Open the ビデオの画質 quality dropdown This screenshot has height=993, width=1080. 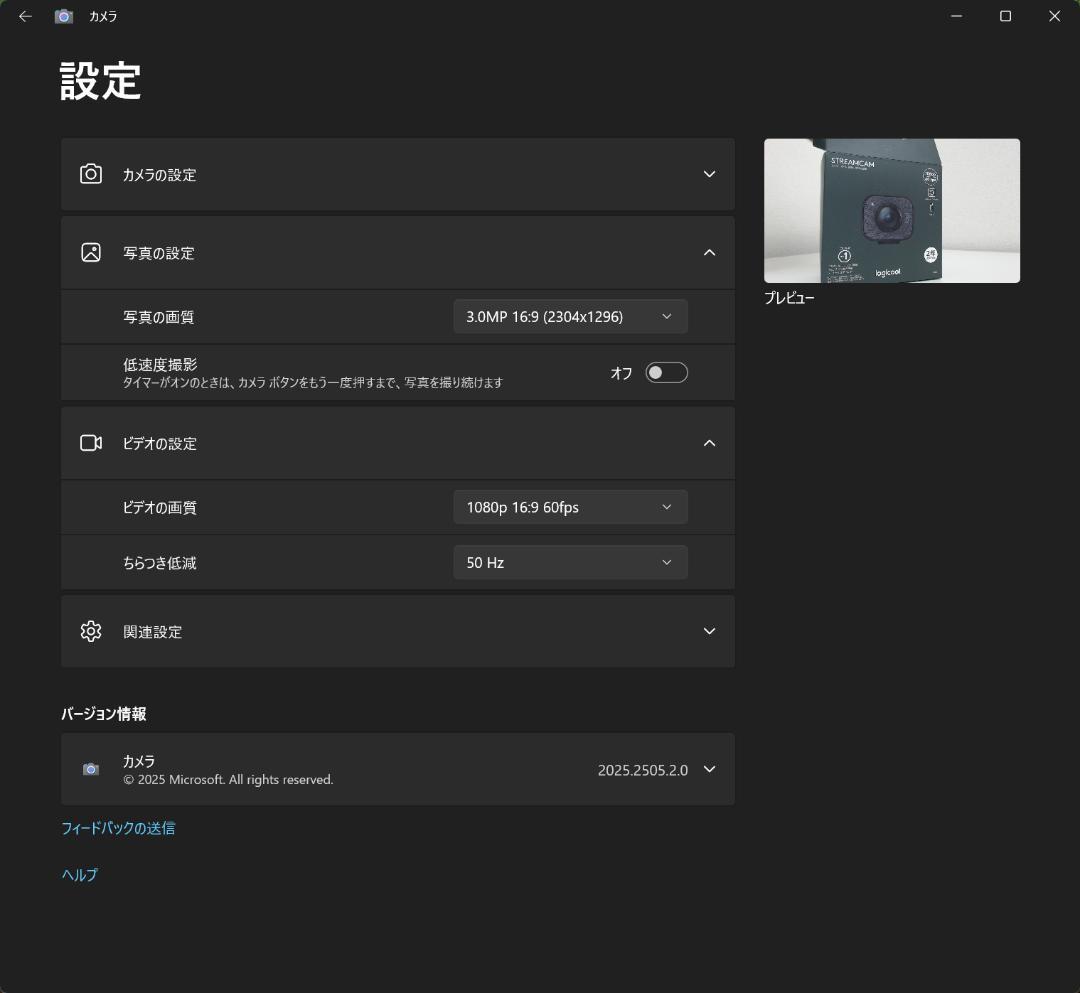point(570,507)
